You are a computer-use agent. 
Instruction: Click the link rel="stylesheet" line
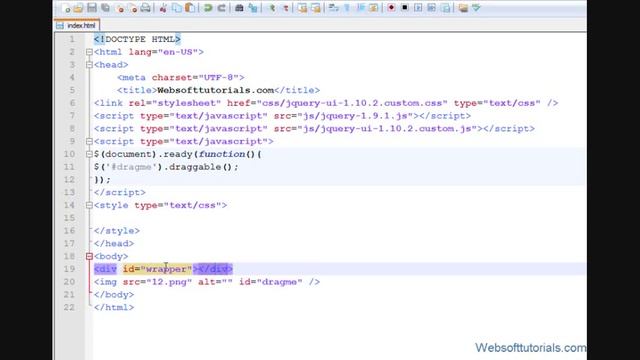pos(326,103)
